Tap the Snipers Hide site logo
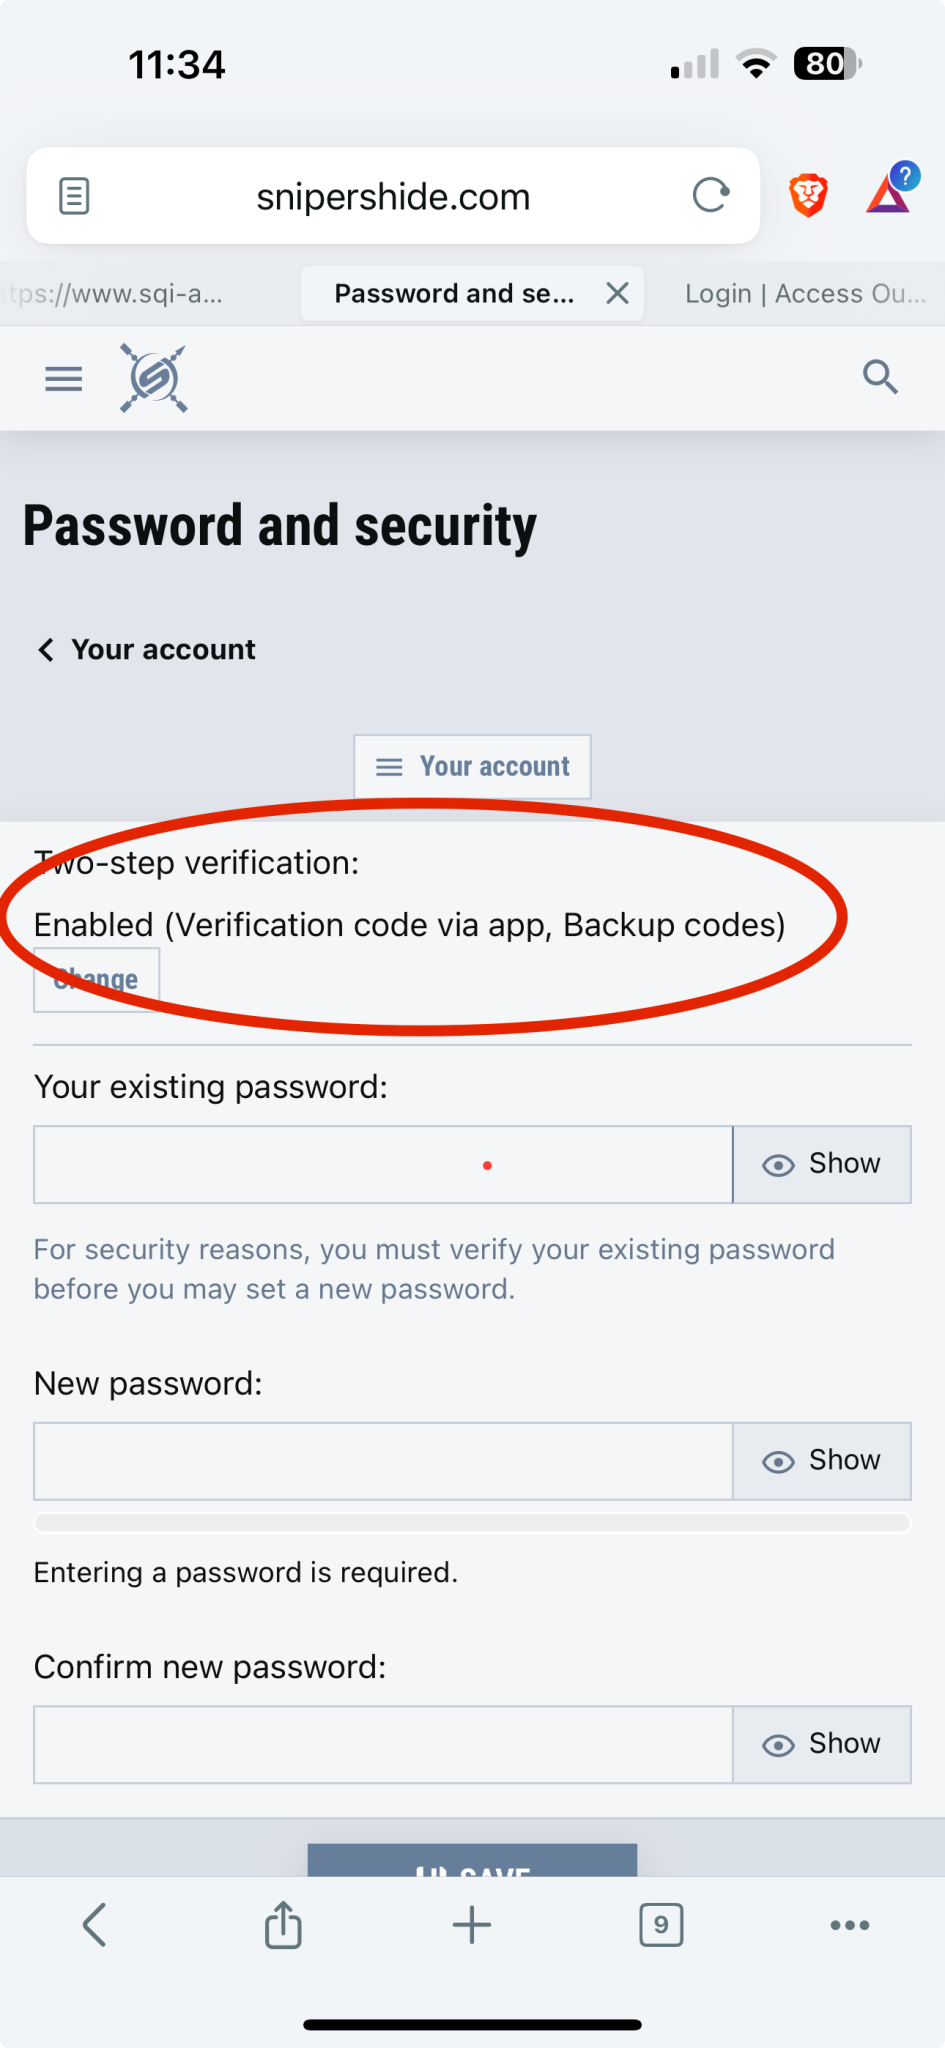This screenshot has height=2048, width=945. [154, 378]
